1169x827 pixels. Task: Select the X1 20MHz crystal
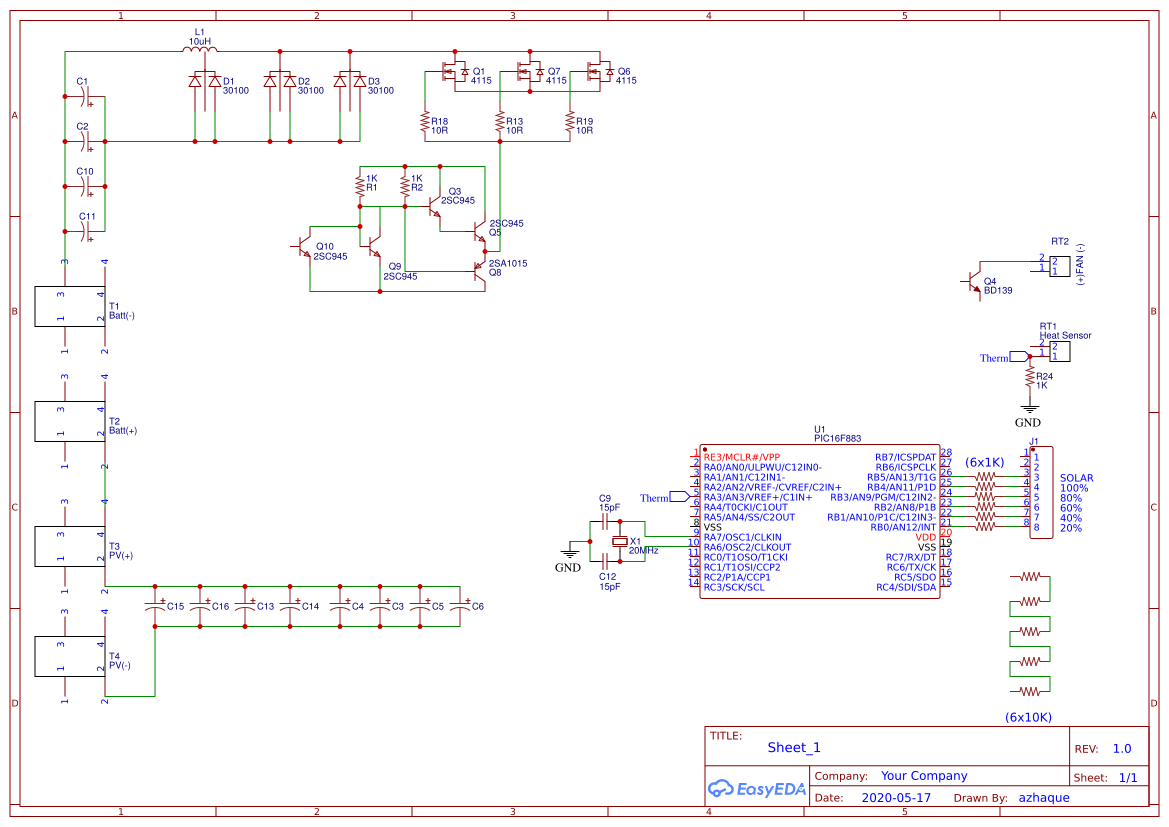click(x=620, y=541)
